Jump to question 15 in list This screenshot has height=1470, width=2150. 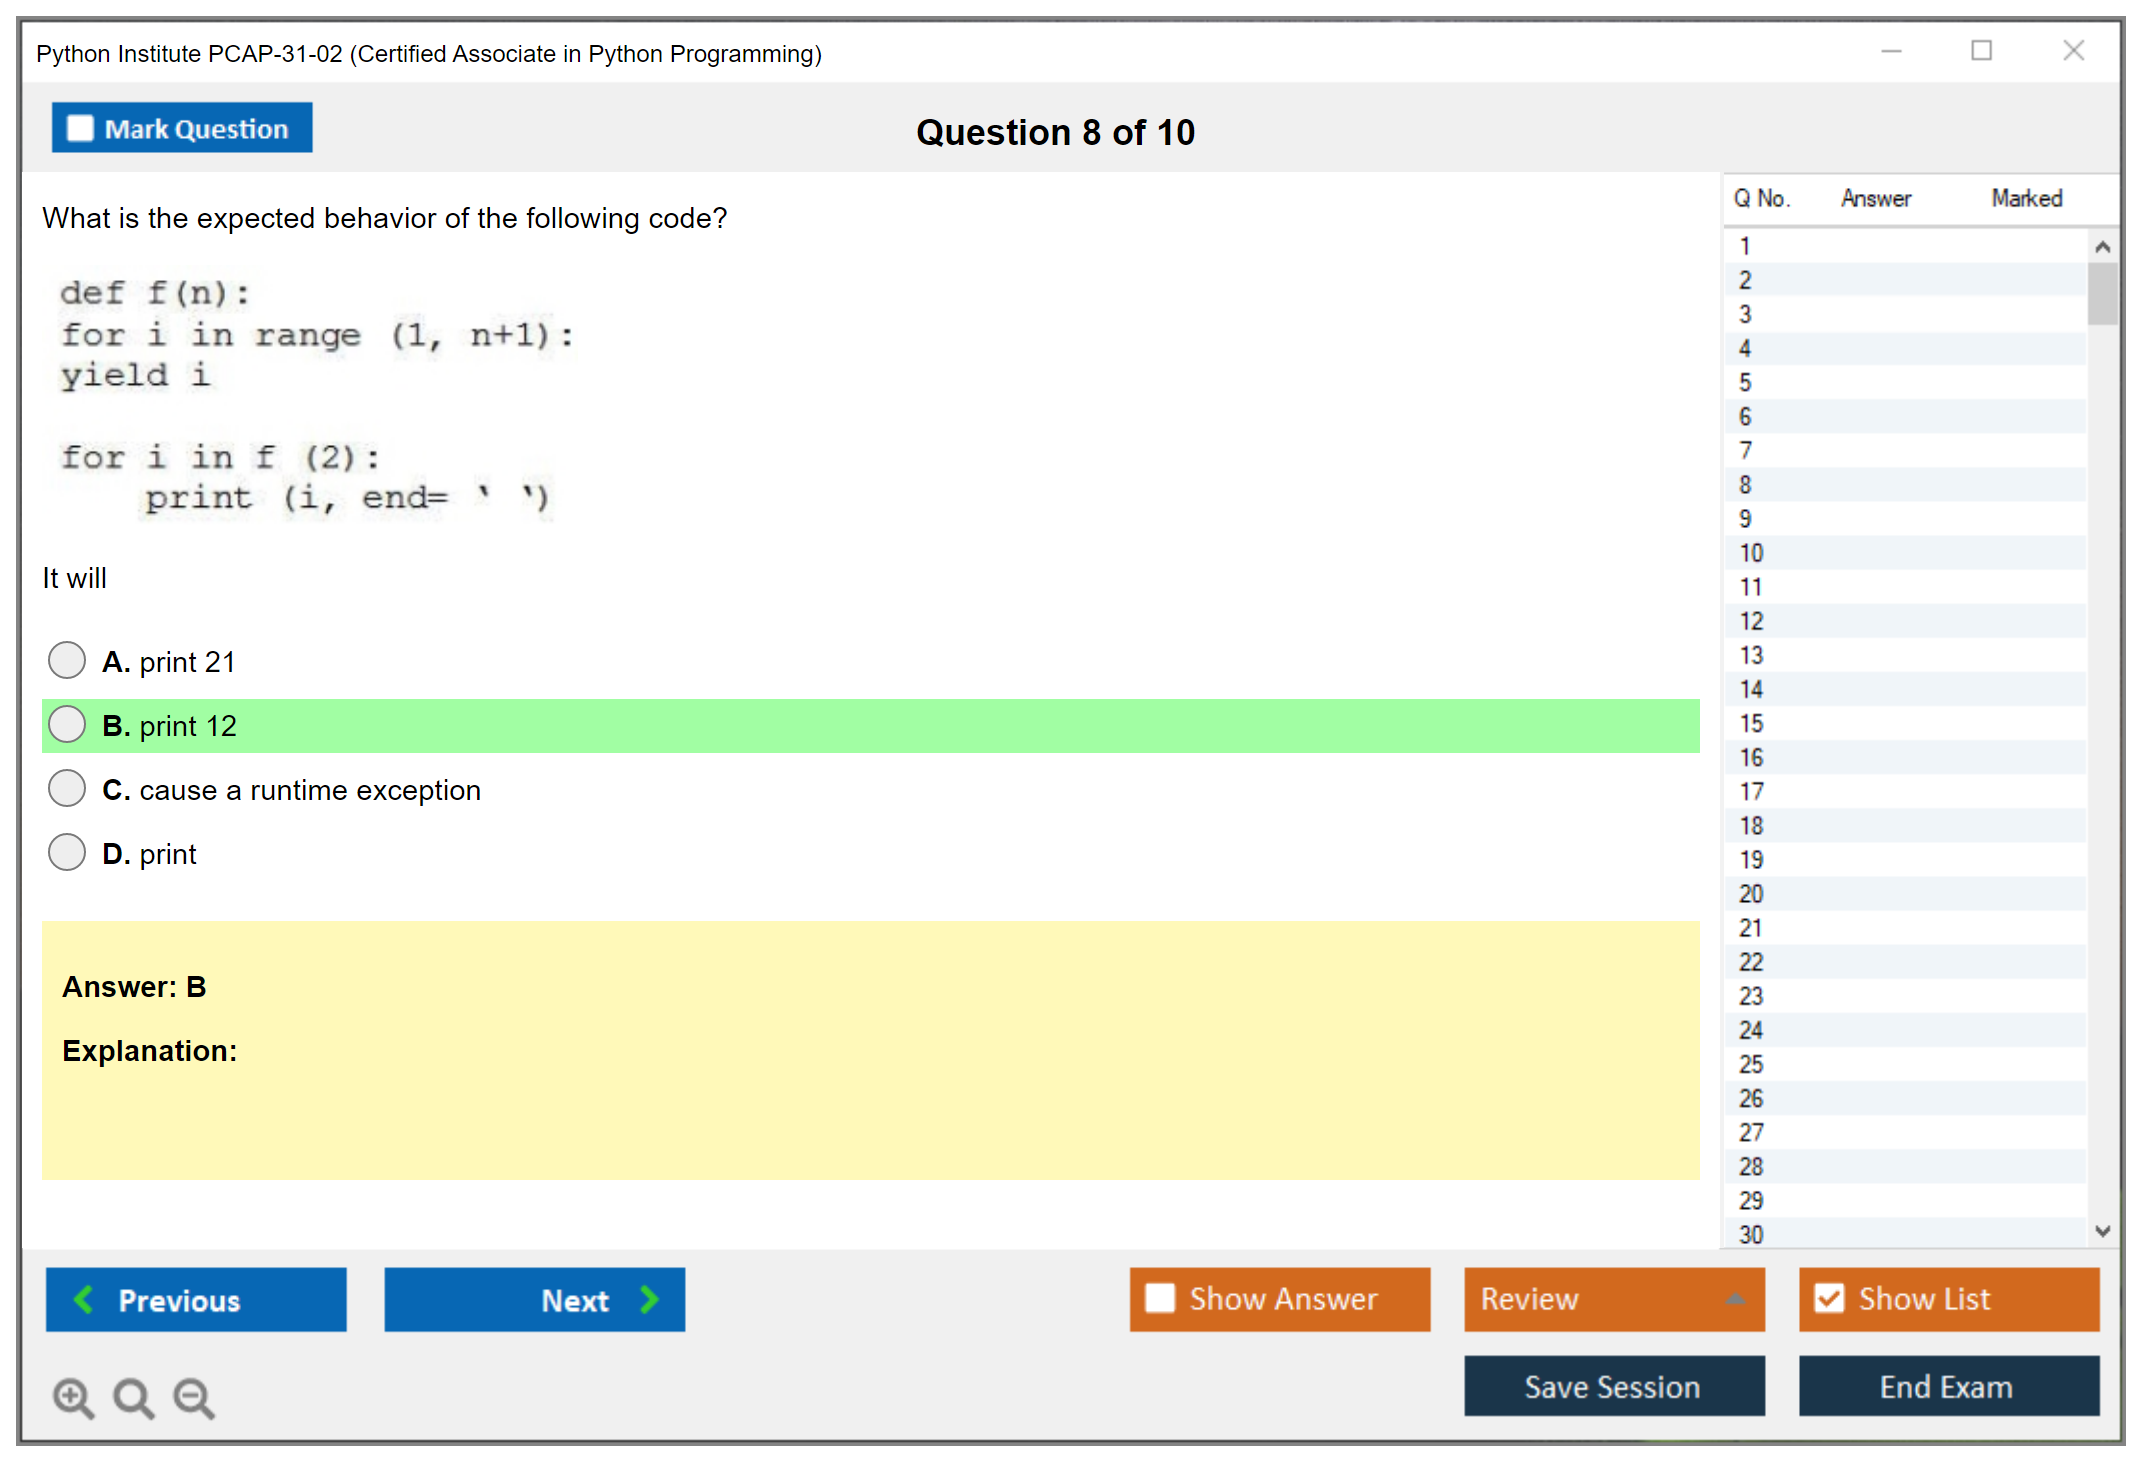(x=1751, y=723)
